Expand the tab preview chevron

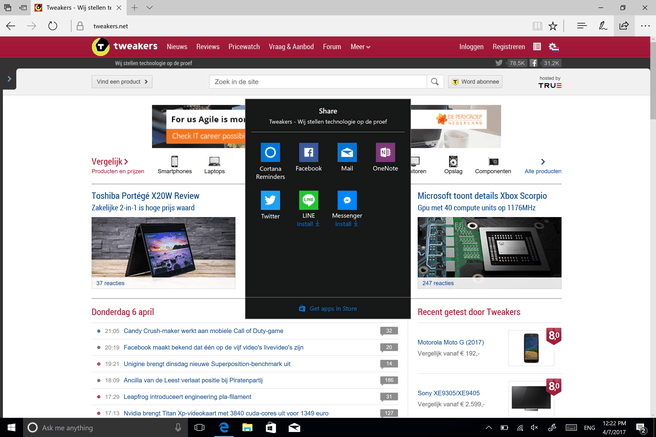pos(149,8)
